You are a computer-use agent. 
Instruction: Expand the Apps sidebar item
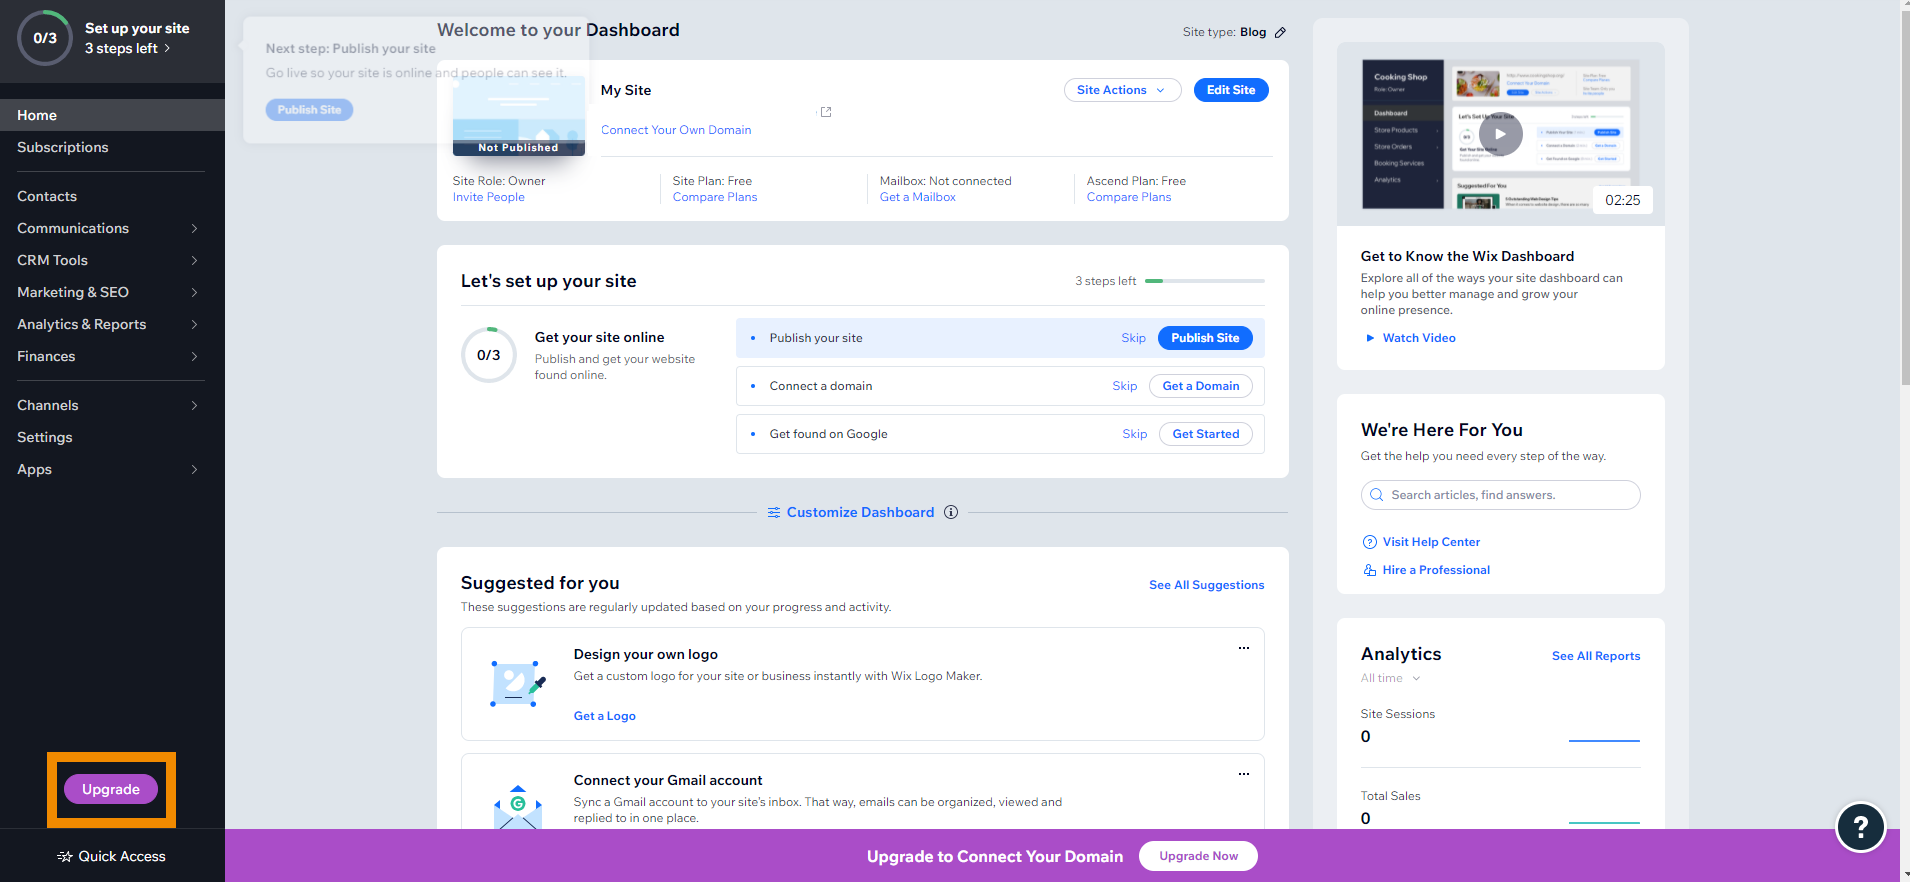click(x=112, y=469)
